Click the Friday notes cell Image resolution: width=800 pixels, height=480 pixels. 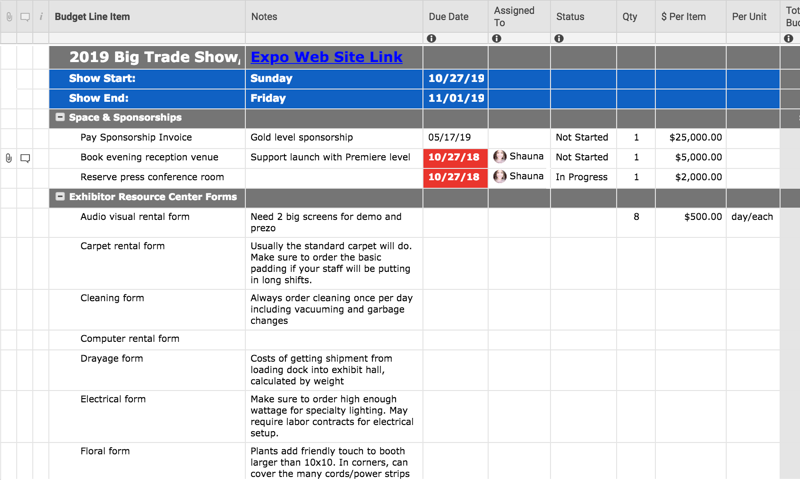pyautogui.click(x=334, y=98)
